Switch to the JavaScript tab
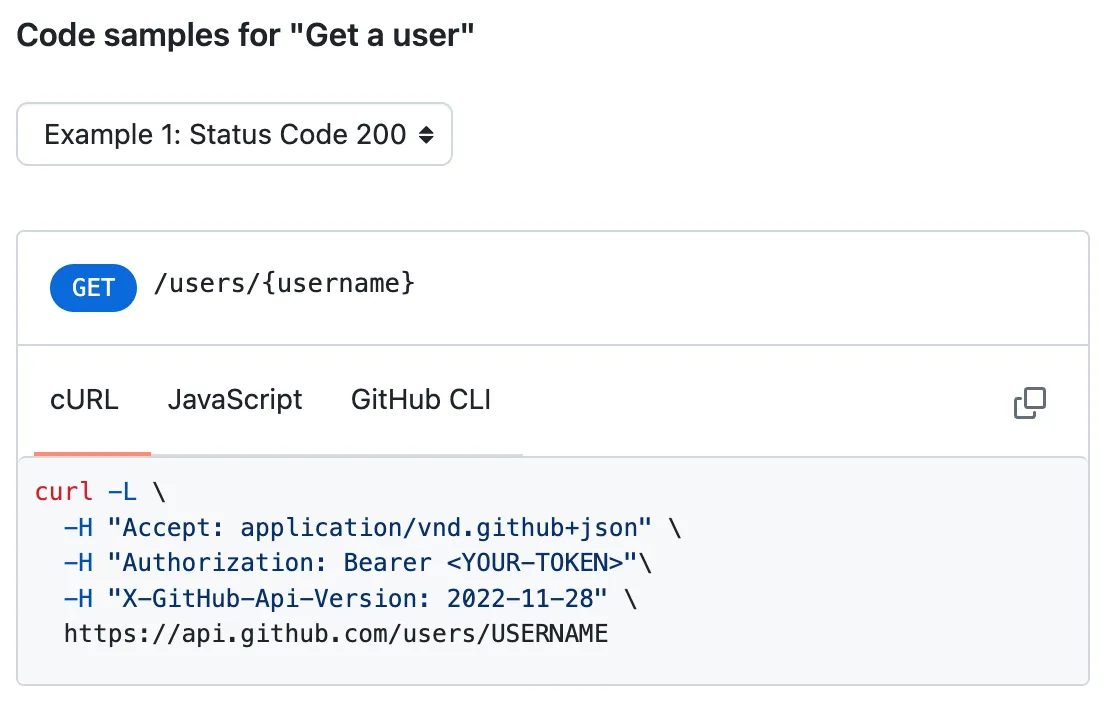 (x=235, y=399)
